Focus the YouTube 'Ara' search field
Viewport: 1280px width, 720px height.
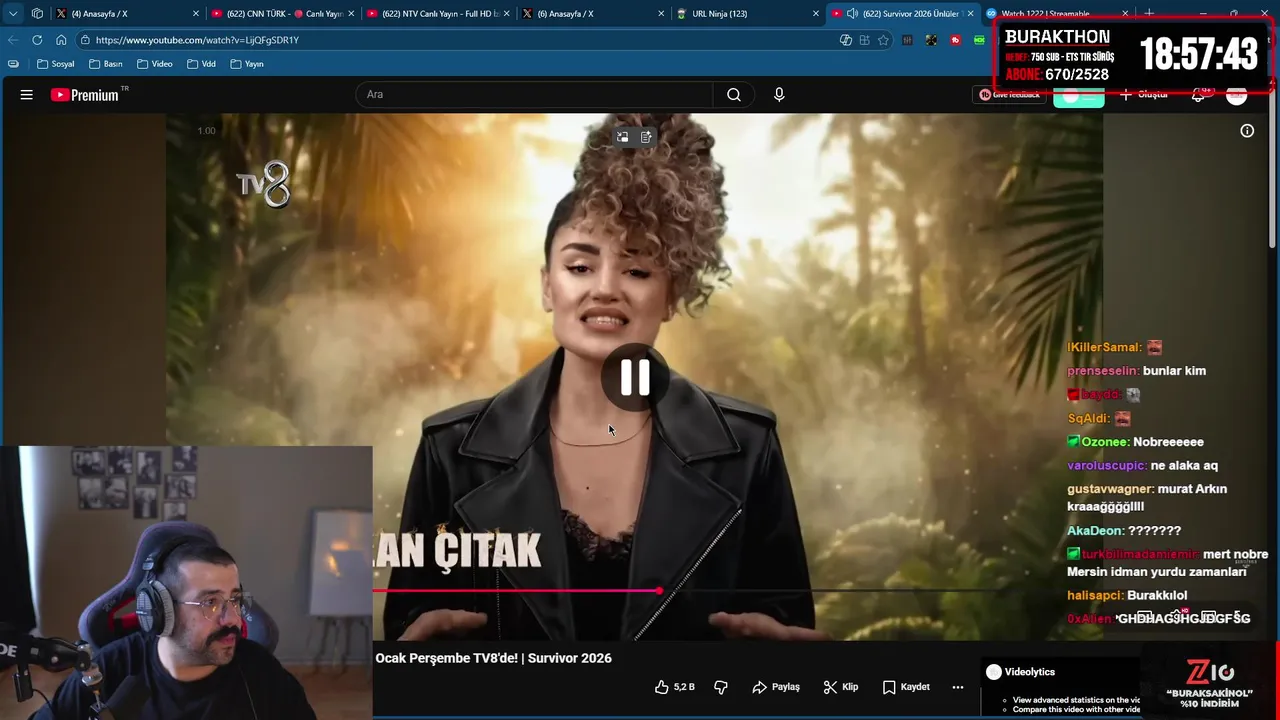[534, 95]
